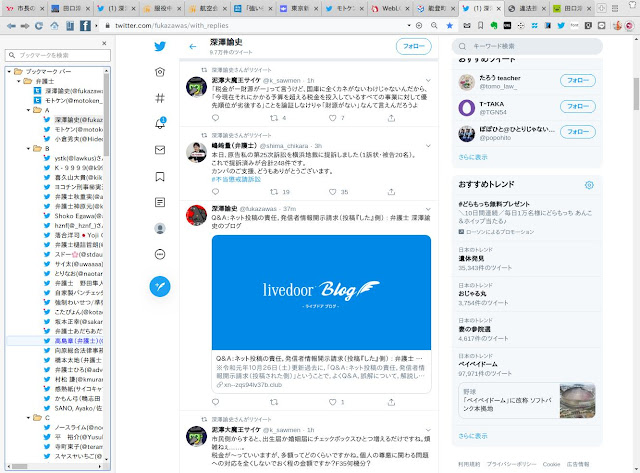Open dropdown caret on shima_chikara tweet
Screen dimensions: 640x473
428,146
